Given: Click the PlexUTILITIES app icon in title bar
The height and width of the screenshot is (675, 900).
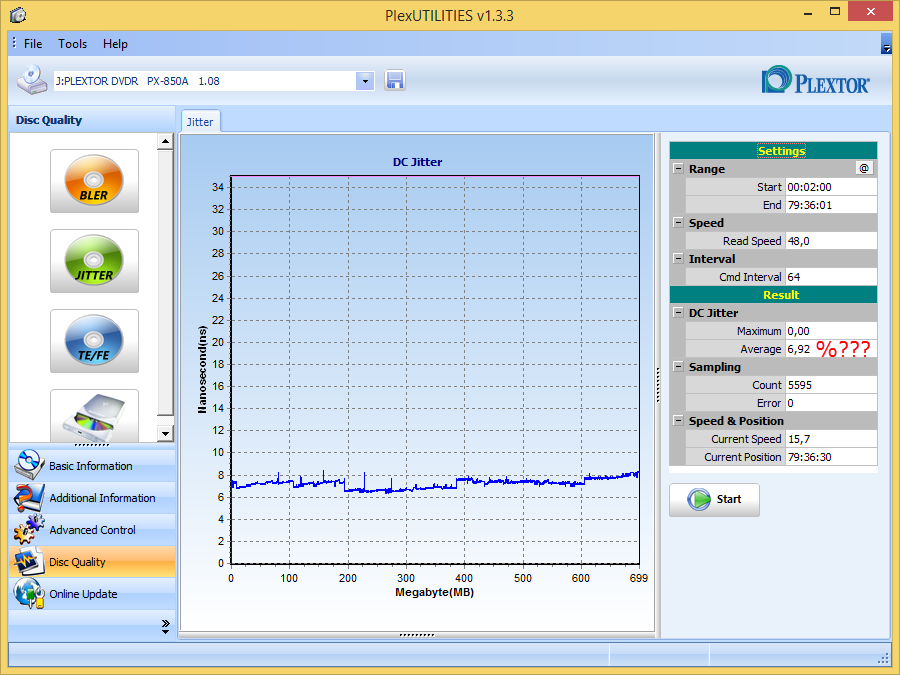Looking at the screenshot, I should click(18, 15).
